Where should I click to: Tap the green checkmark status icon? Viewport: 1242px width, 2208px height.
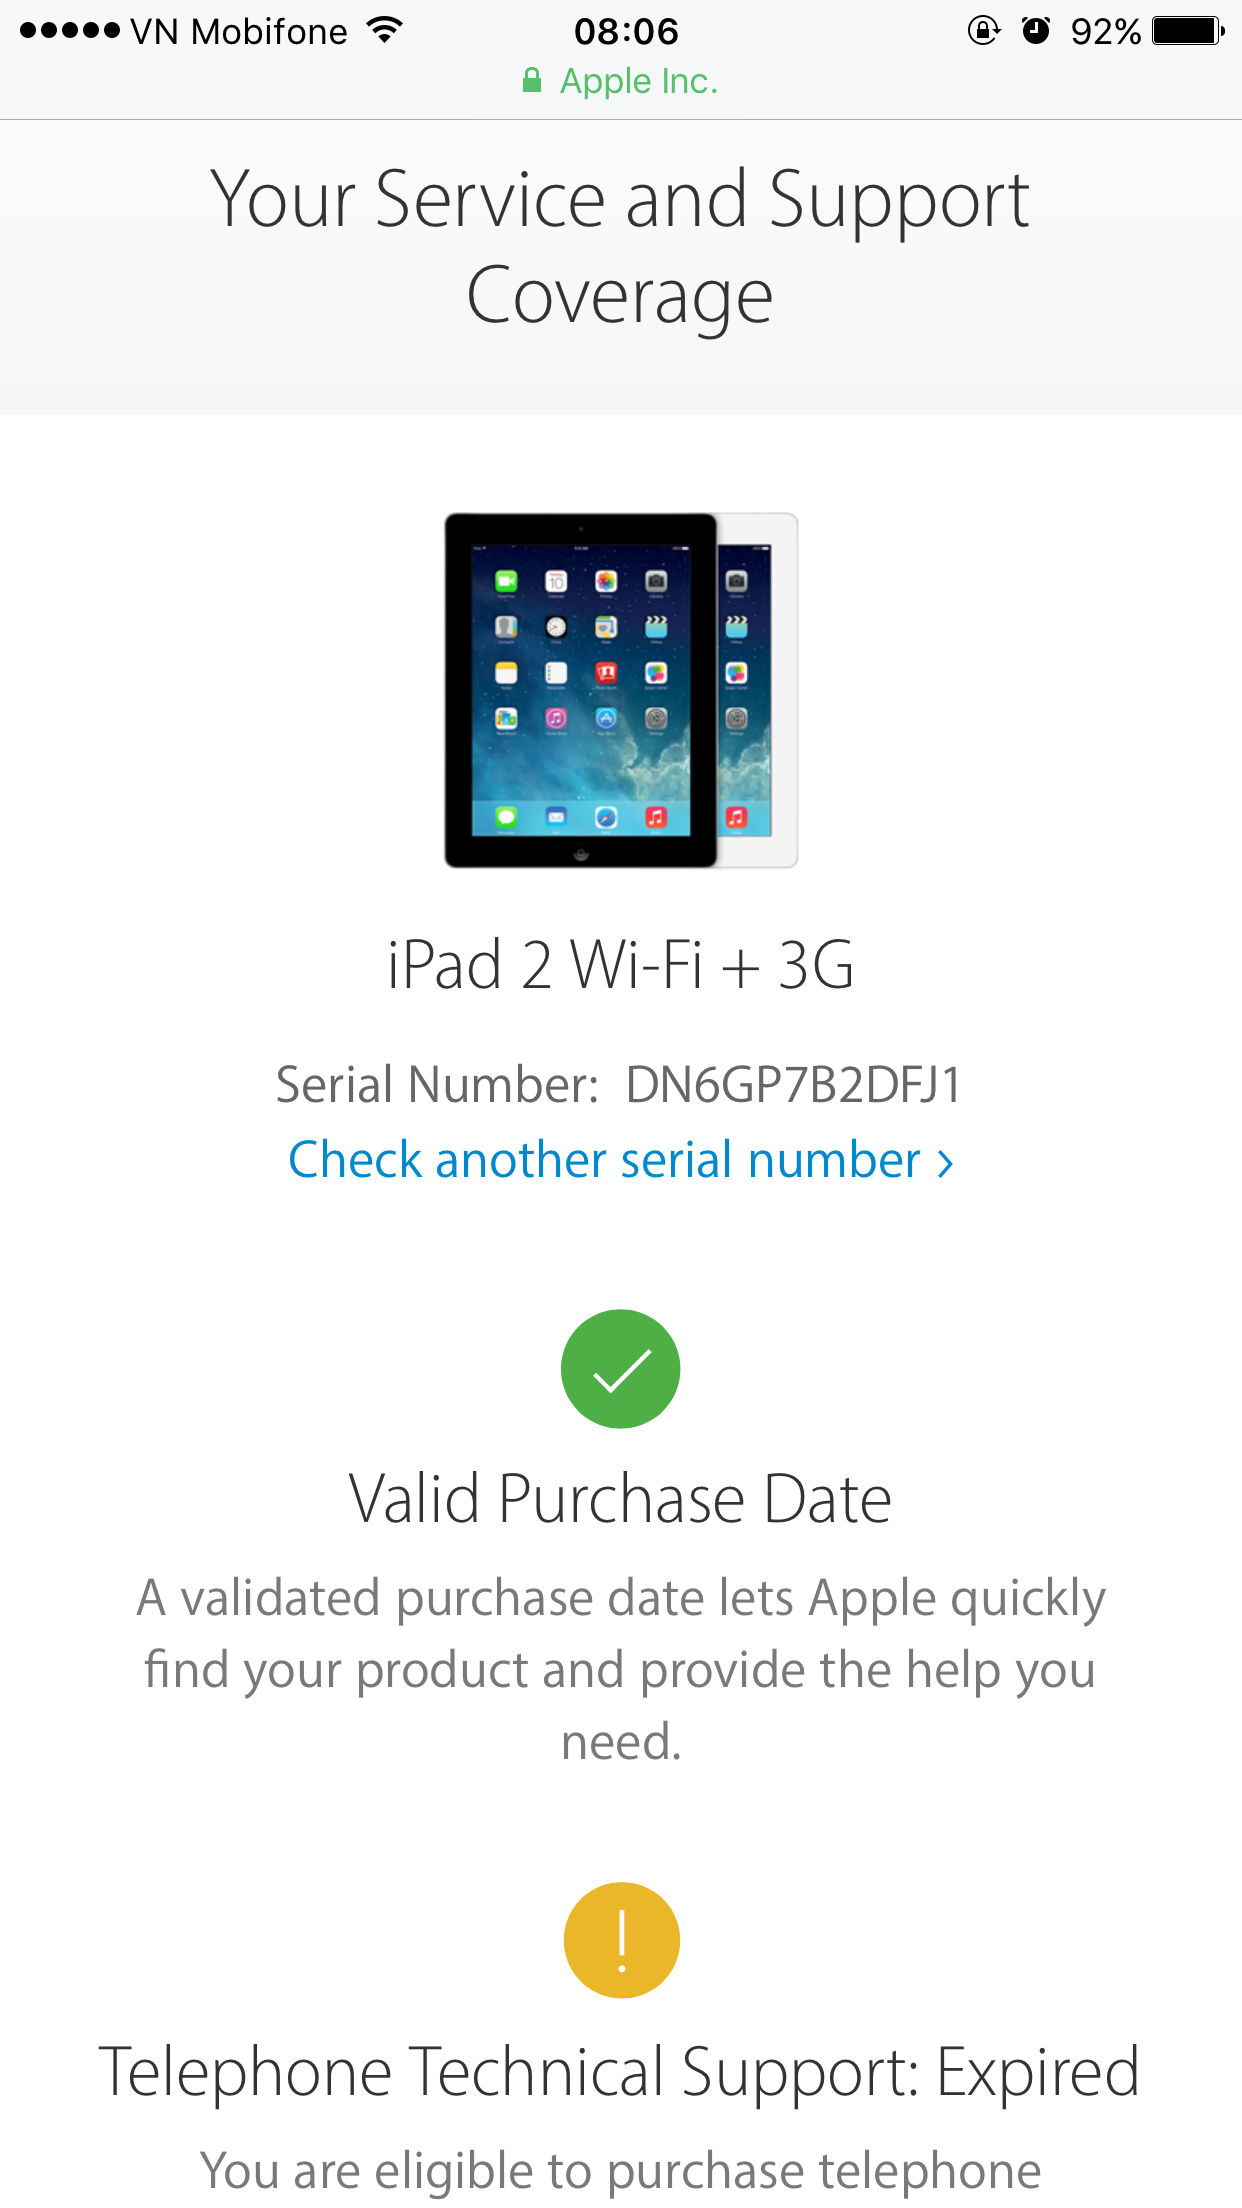click(620, 1368)
